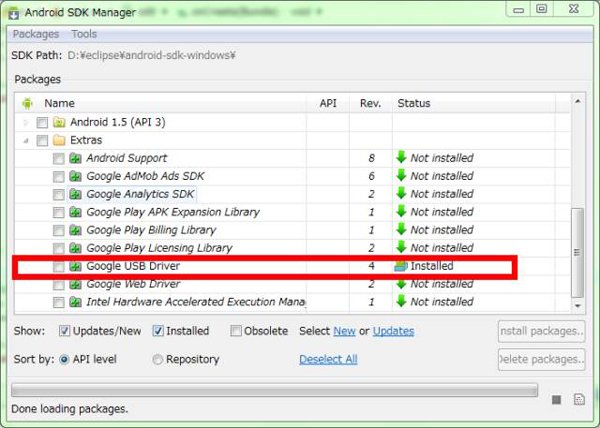Toggle the Updates/New show filter

(64, 331)
